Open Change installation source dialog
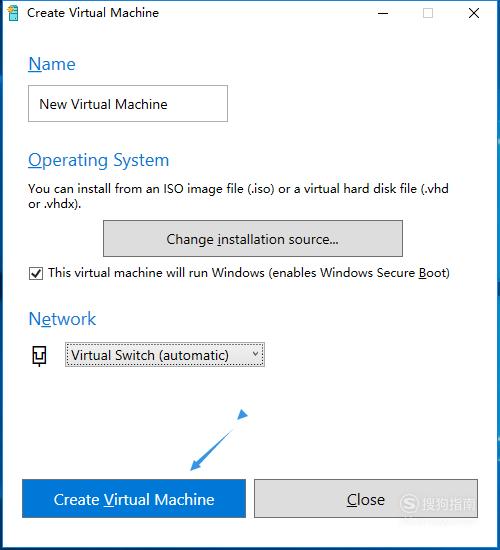500x550 pixels. pyautogui.click(x=253, y=239)
